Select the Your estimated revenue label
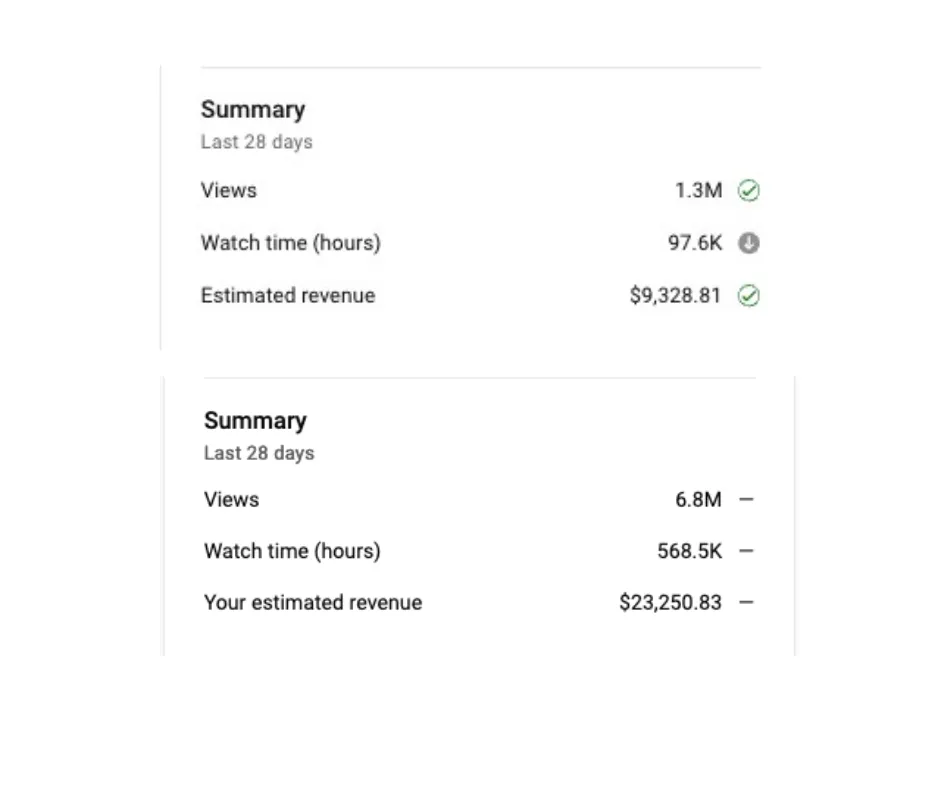Image resolution: width=940 pixels, height=788 pixels. [x=313, y=602]
